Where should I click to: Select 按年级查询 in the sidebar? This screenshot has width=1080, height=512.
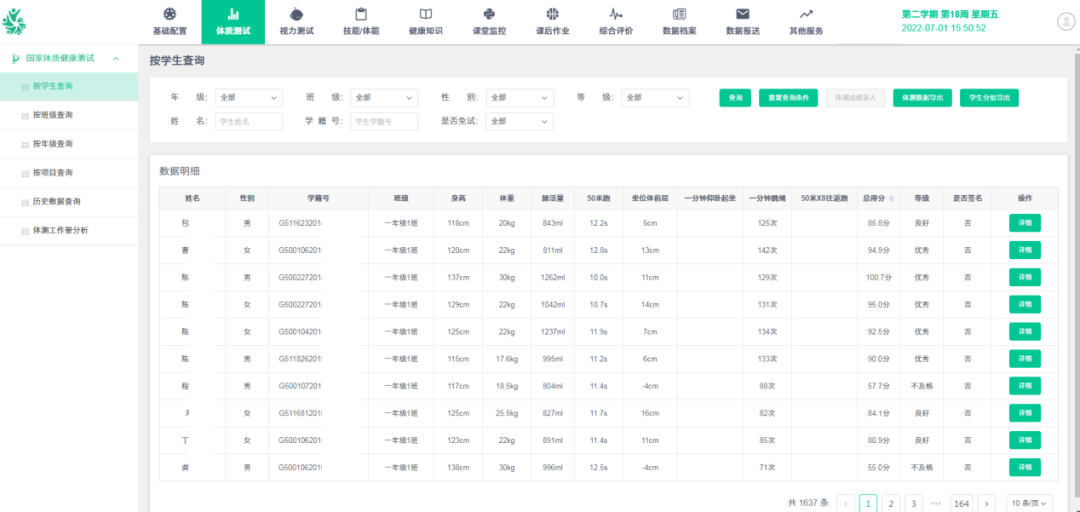tap(69, 144)
